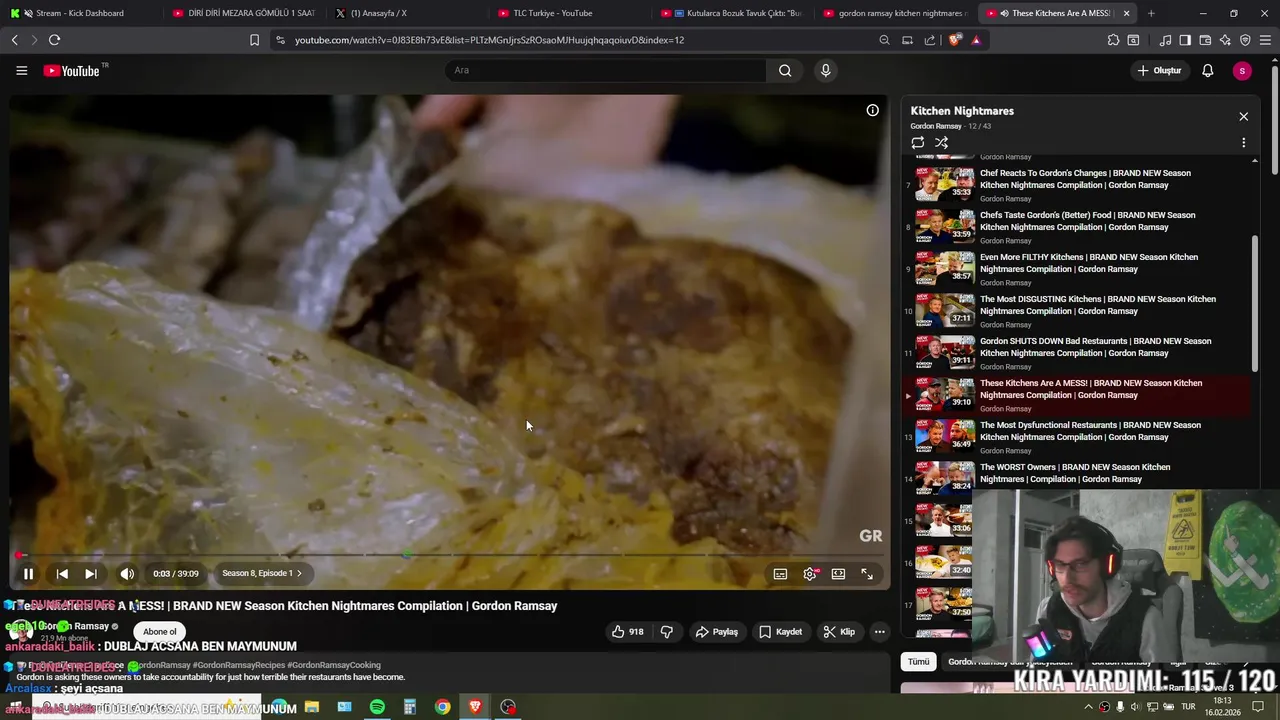Open YouTube notifications bell
The height and width of the screenshot is (720, 1280).
(1208, 70)
